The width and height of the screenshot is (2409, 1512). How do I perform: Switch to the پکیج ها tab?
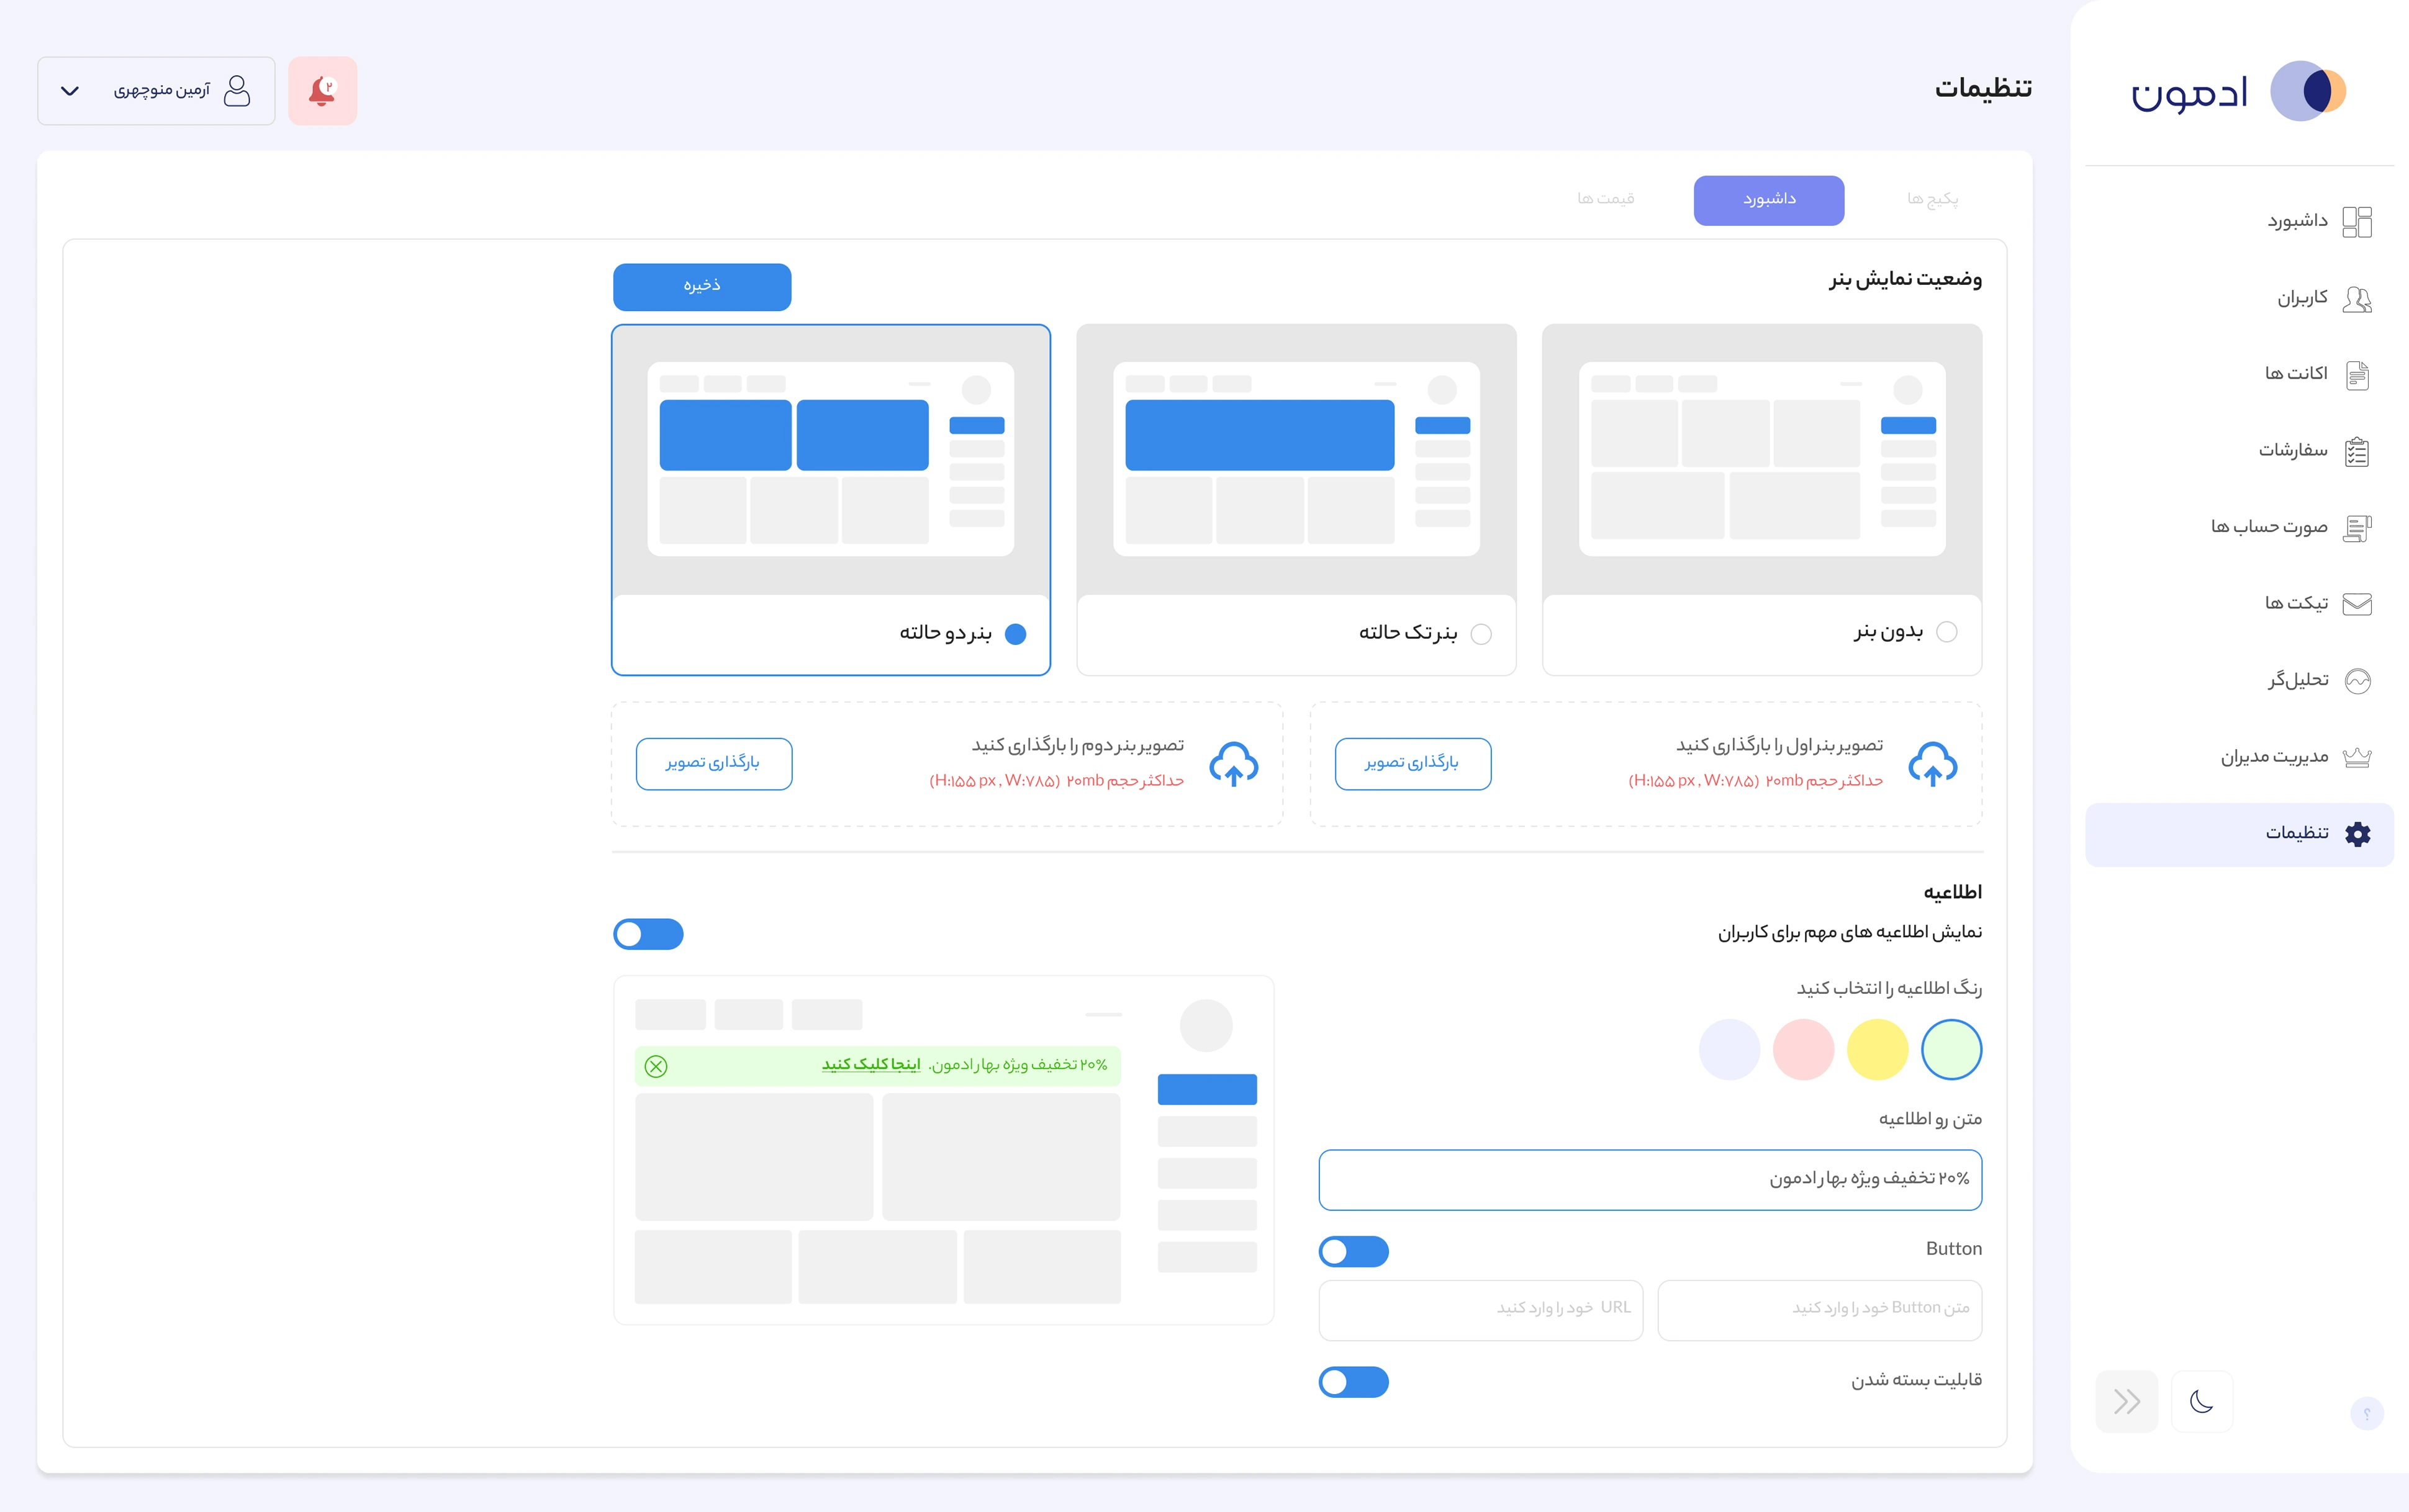(x=1932, y=200)
